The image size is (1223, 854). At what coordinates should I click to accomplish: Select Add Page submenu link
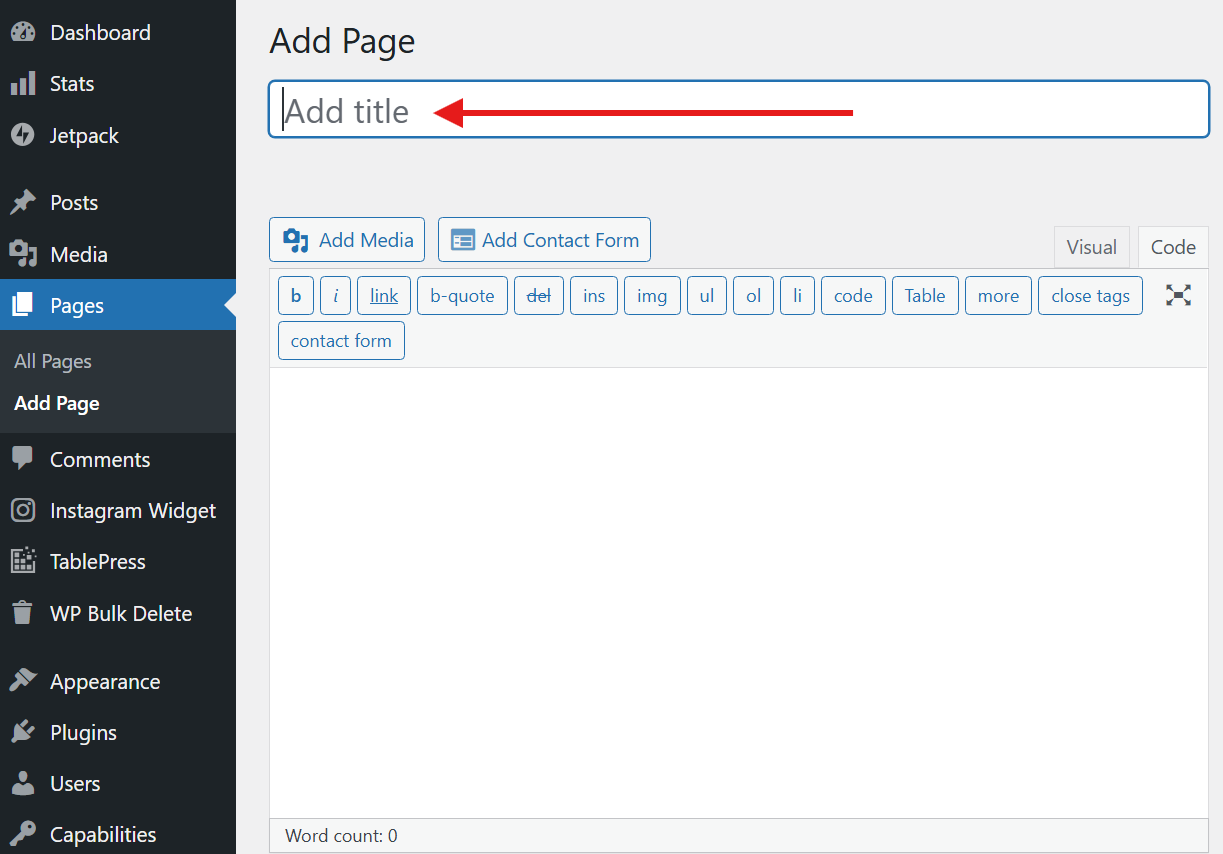[x=57, y=403]
